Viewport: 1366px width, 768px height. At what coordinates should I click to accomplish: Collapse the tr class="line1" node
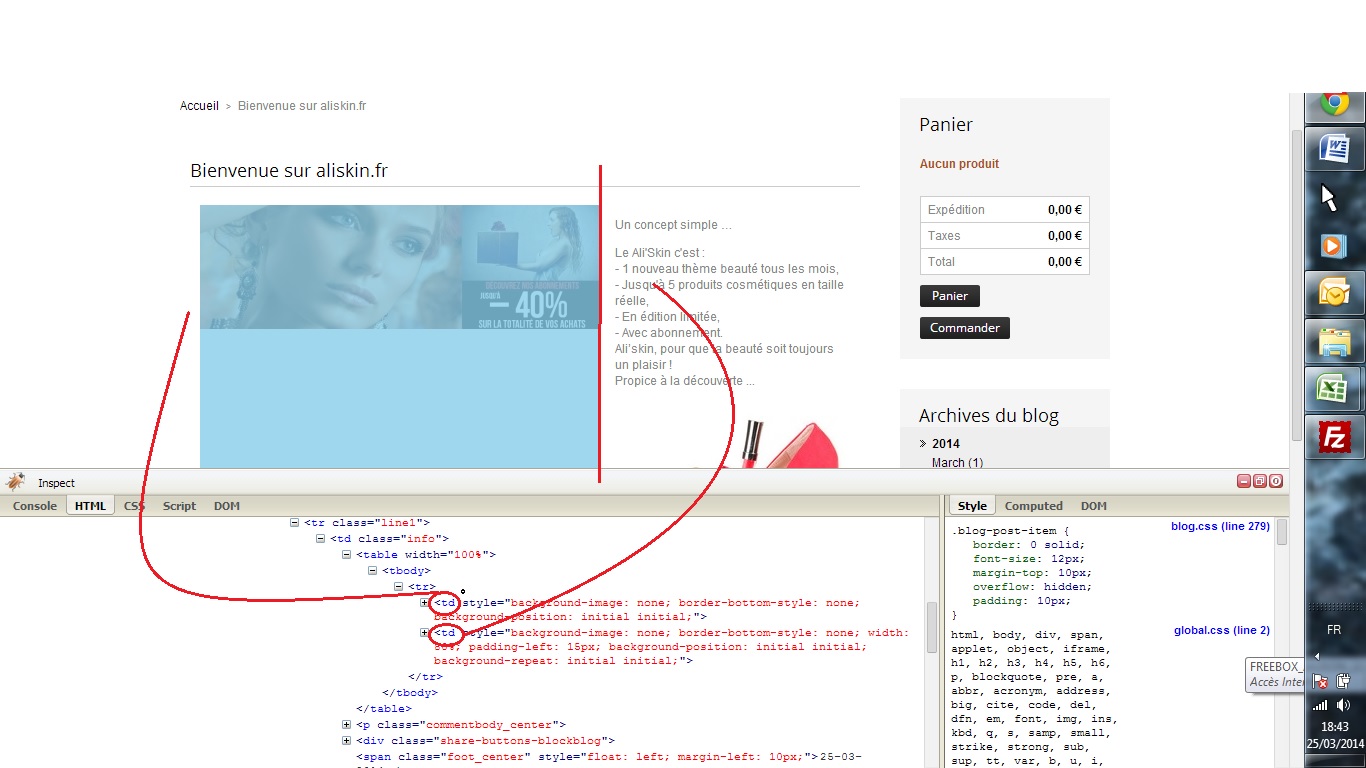tap(295, 522)
